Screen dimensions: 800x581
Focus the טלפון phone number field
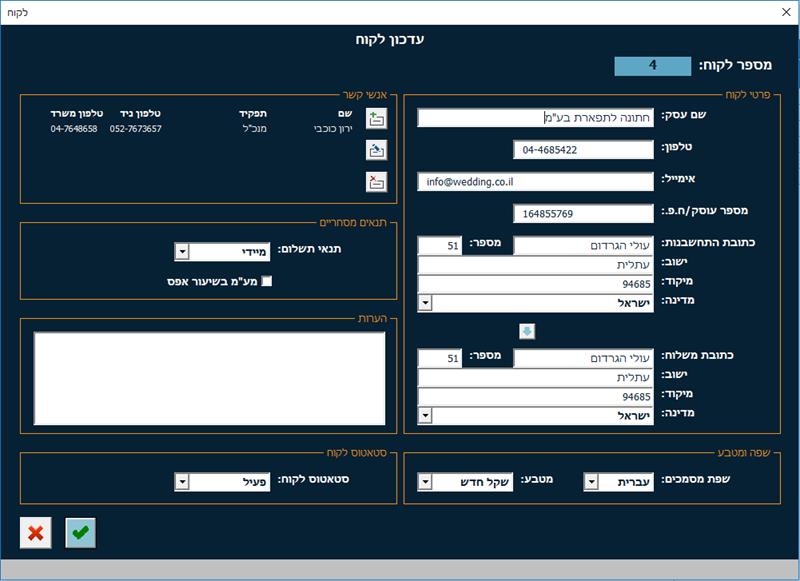pos(583,150)
